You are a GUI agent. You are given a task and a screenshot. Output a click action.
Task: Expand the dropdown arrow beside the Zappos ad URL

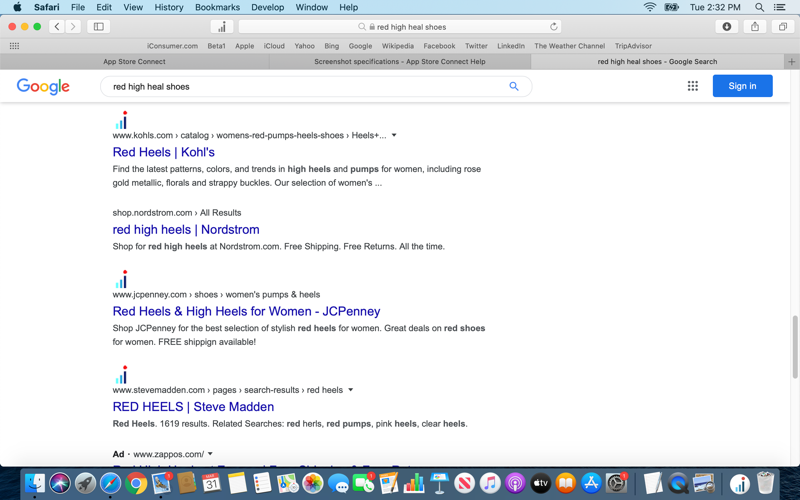tap(210, 454)
